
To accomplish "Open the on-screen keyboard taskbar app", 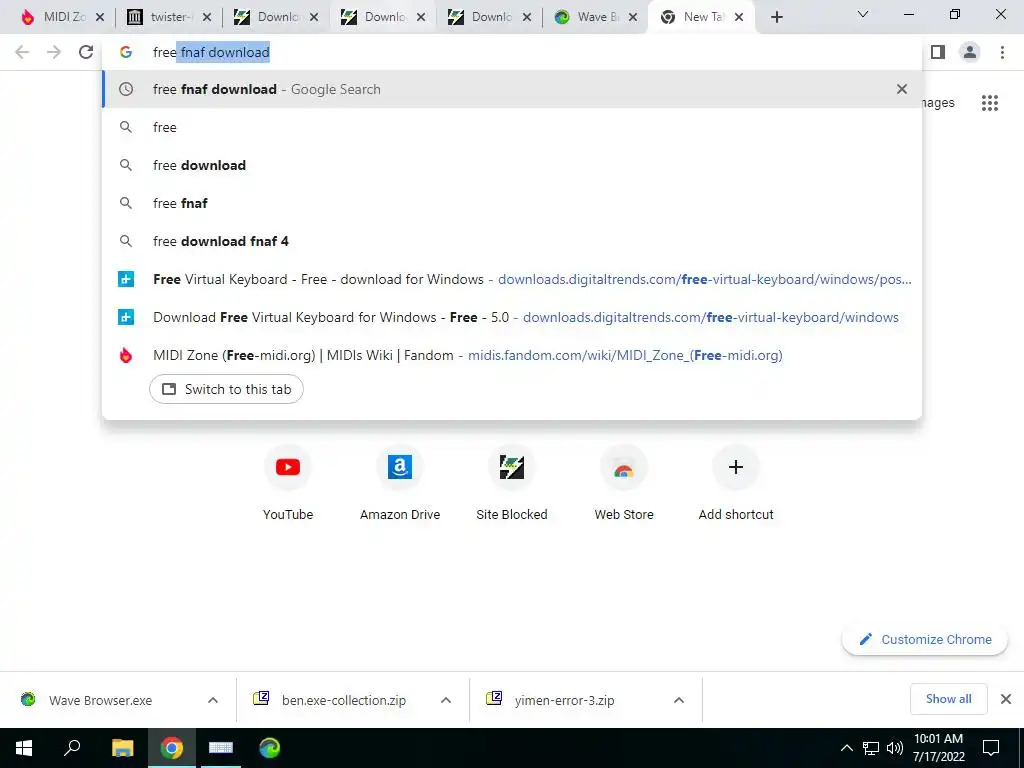I will coord(221,748).
